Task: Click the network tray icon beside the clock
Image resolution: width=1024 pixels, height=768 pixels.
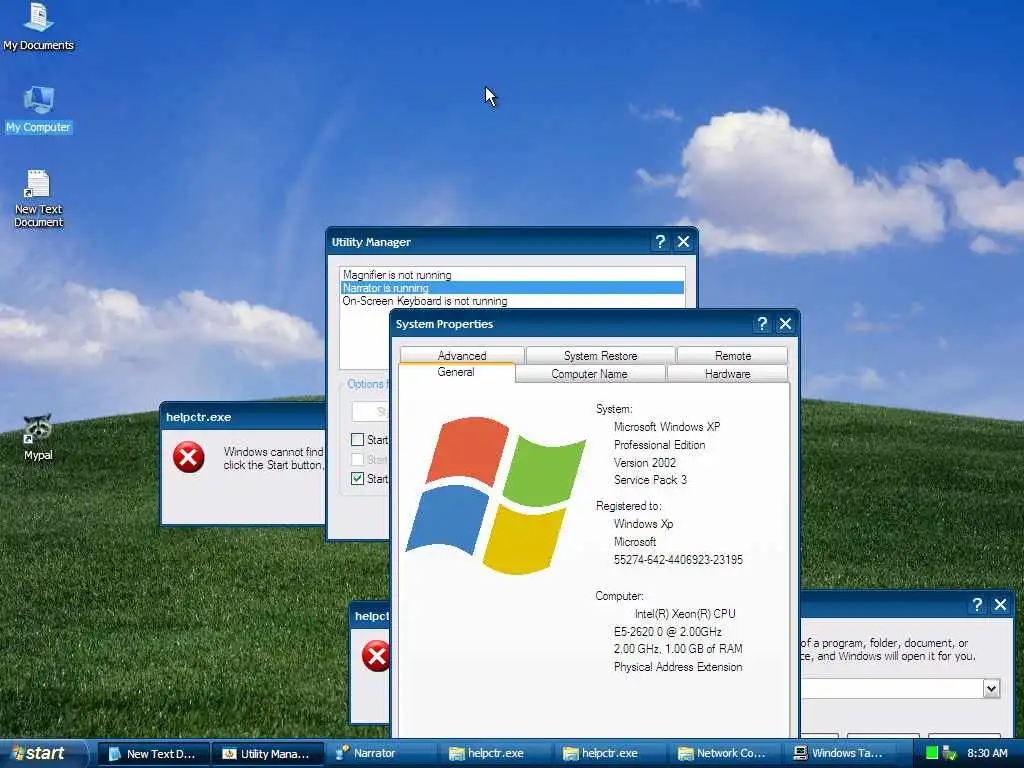Action: [950, 753]
